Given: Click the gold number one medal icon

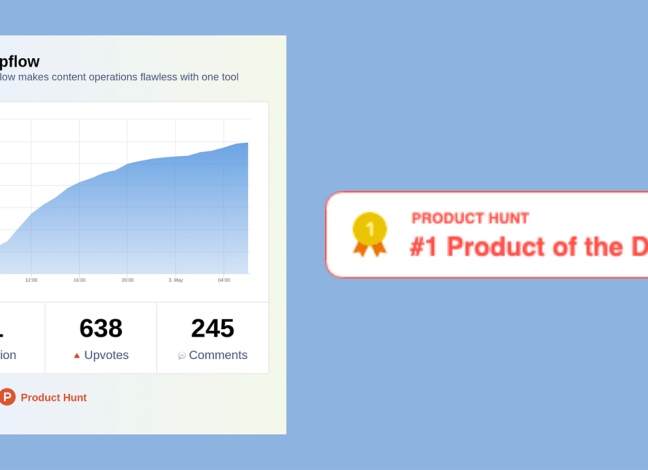Looking at the screenshot, I should pos(370,234).
